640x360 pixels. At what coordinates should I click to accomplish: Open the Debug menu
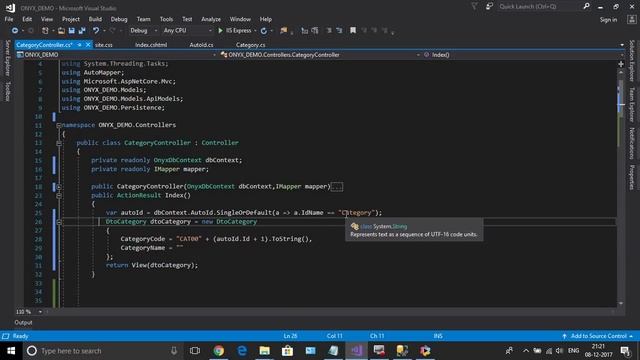(119, 19)
